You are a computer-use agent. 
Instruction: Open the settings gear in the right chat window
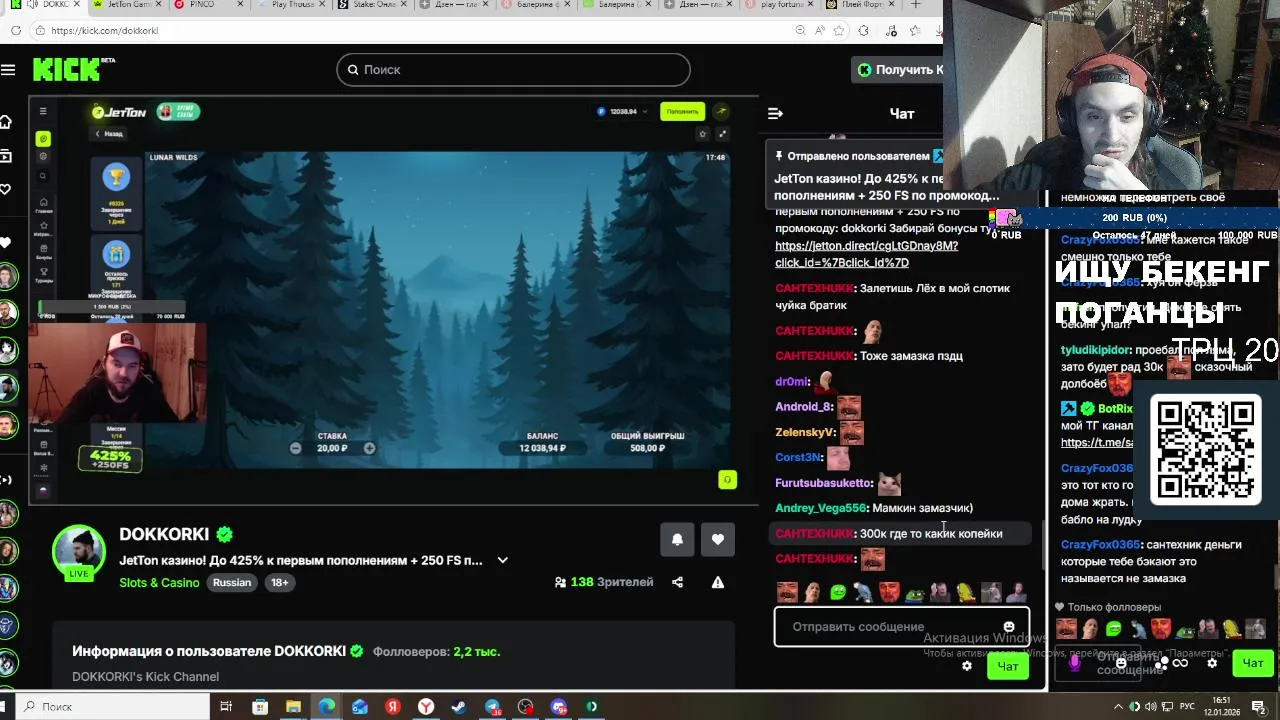[1212, 663]
